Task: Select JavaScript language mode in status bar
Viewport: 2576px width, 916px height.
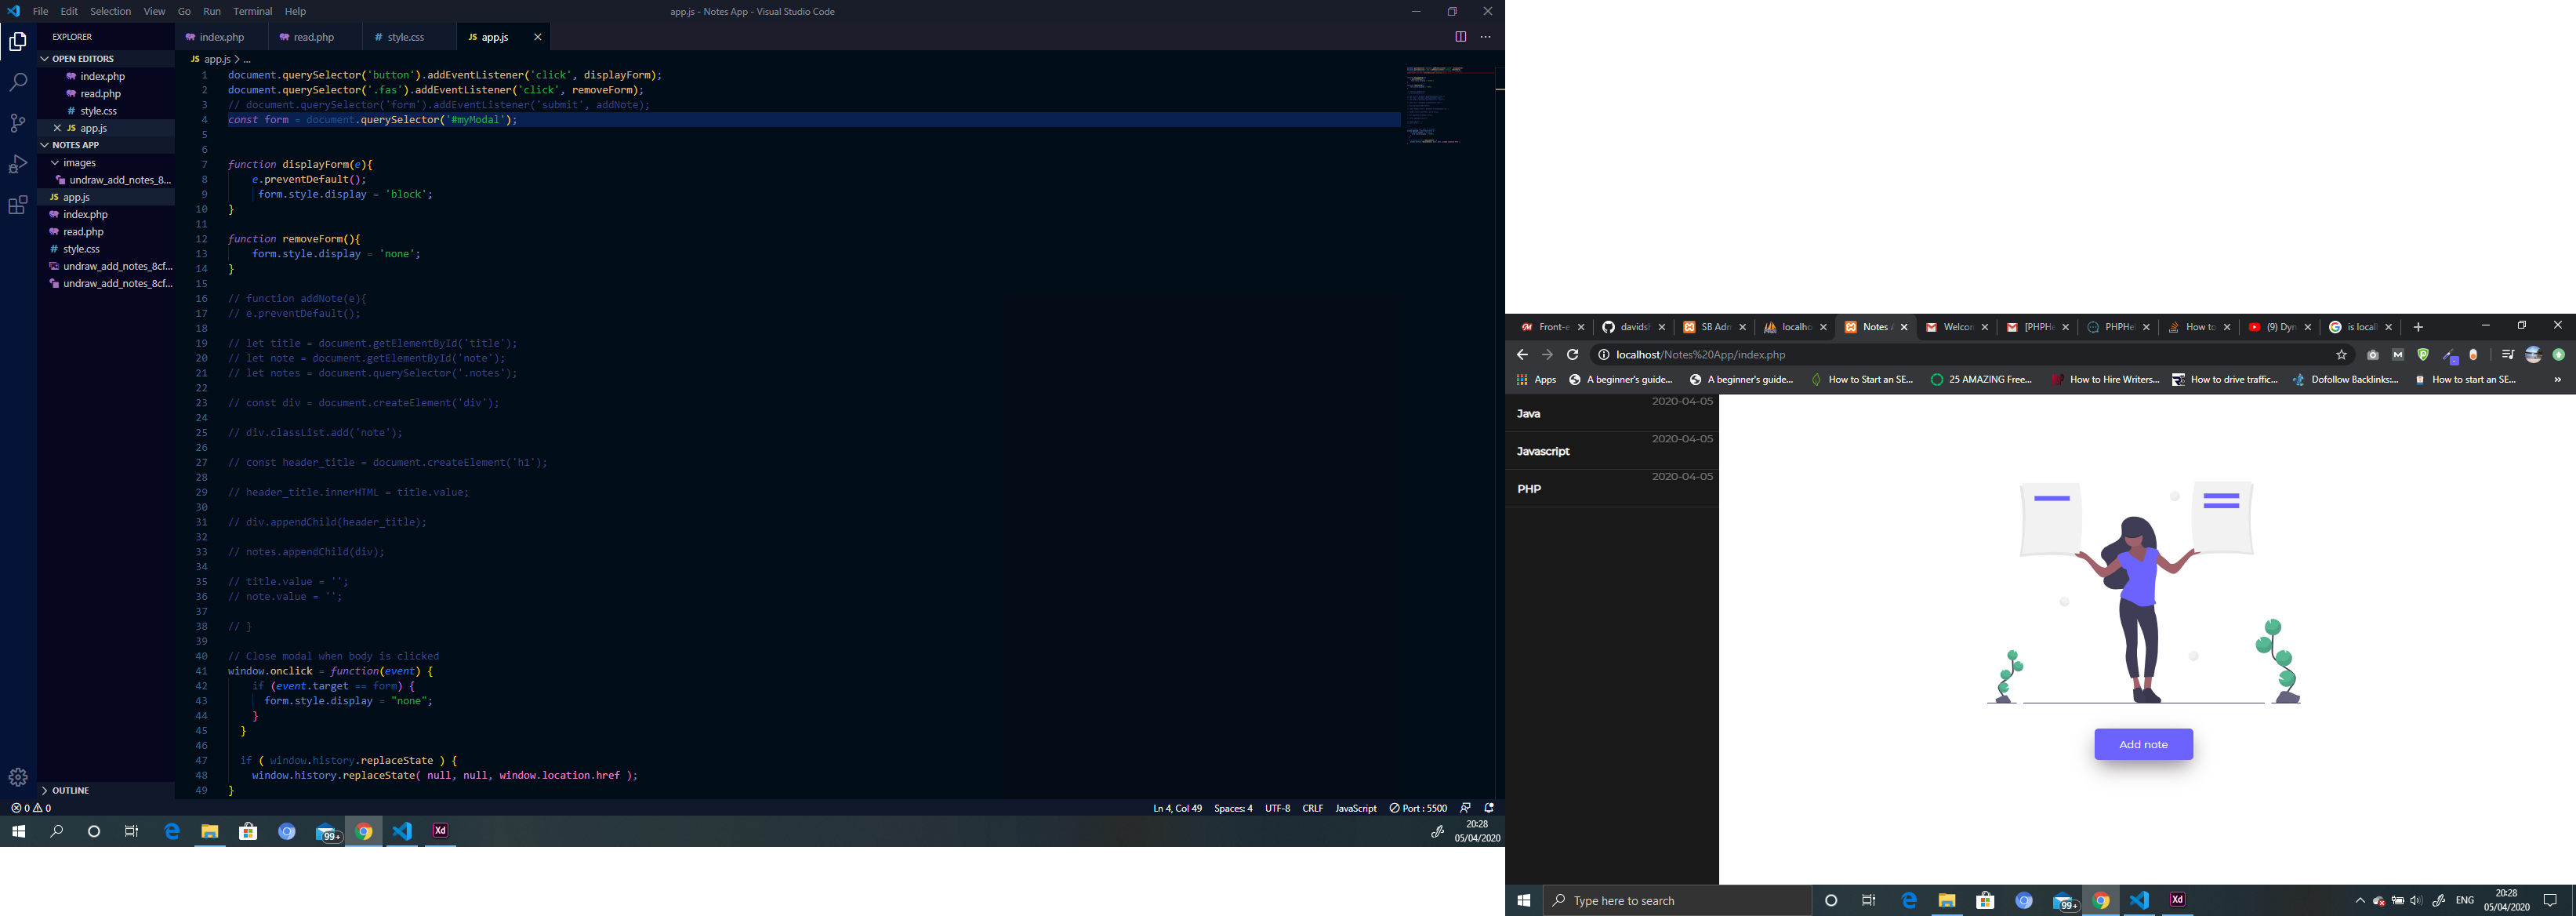Action: pos(1356,808)
